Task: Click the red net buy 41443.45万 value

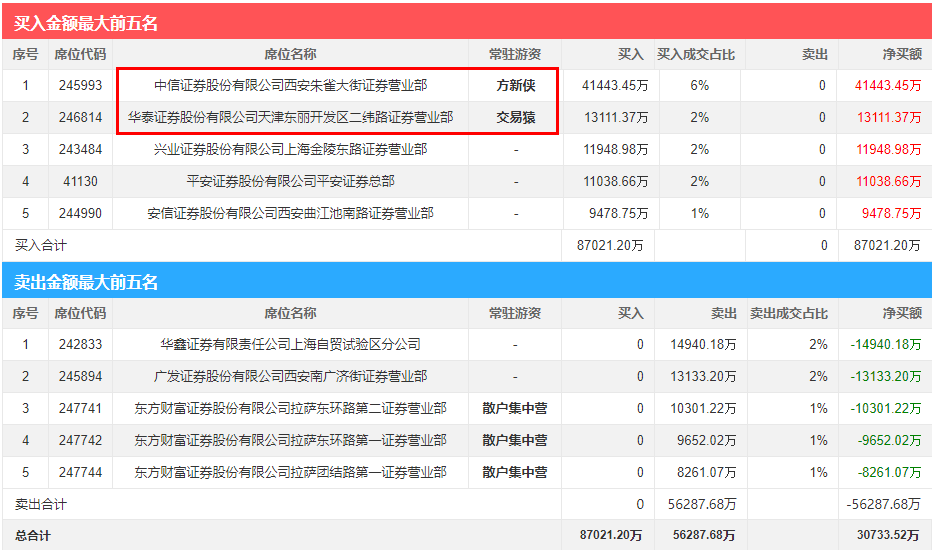Action: [x=888, y=86]
